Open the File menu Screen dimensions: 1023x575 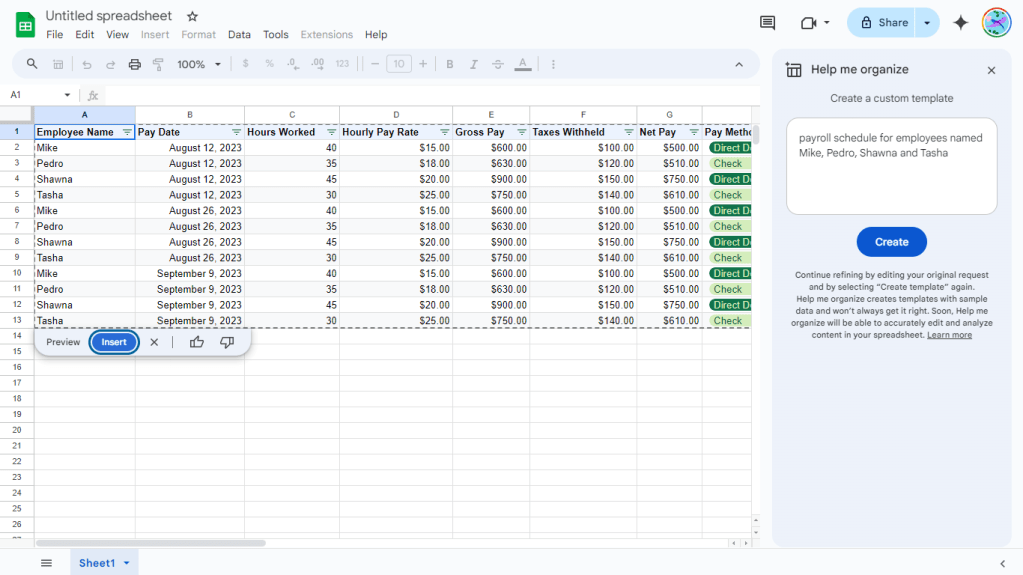pos(55,35)
